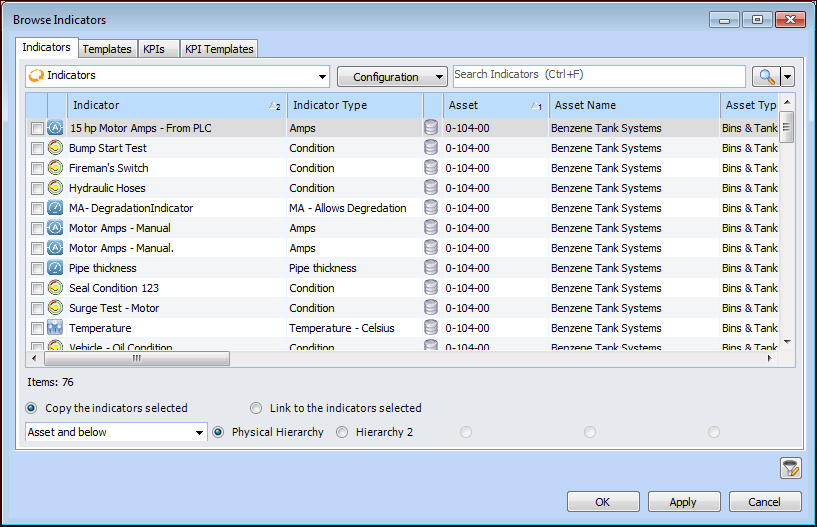
Task: Sort by the Asset Name column header
Action: (634, 105)
